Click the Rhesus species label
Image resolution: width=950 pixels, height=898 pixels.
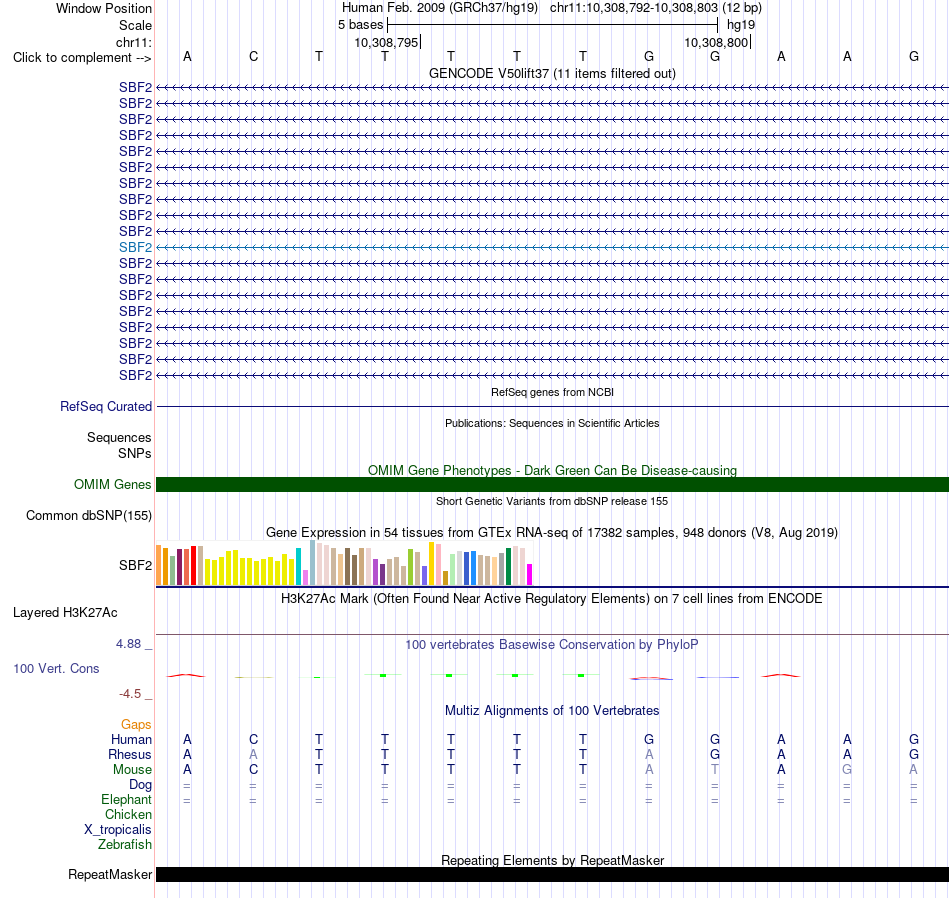130,754
